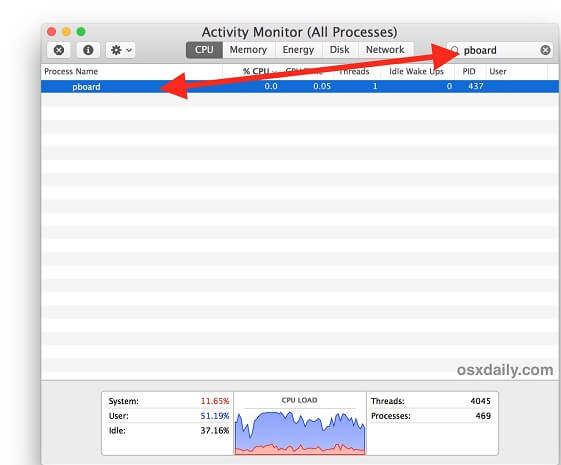Viewport: 561px width, 465px height.
Task: Zoom the Activity Monitor window
Action: click(x=81, y=32)
